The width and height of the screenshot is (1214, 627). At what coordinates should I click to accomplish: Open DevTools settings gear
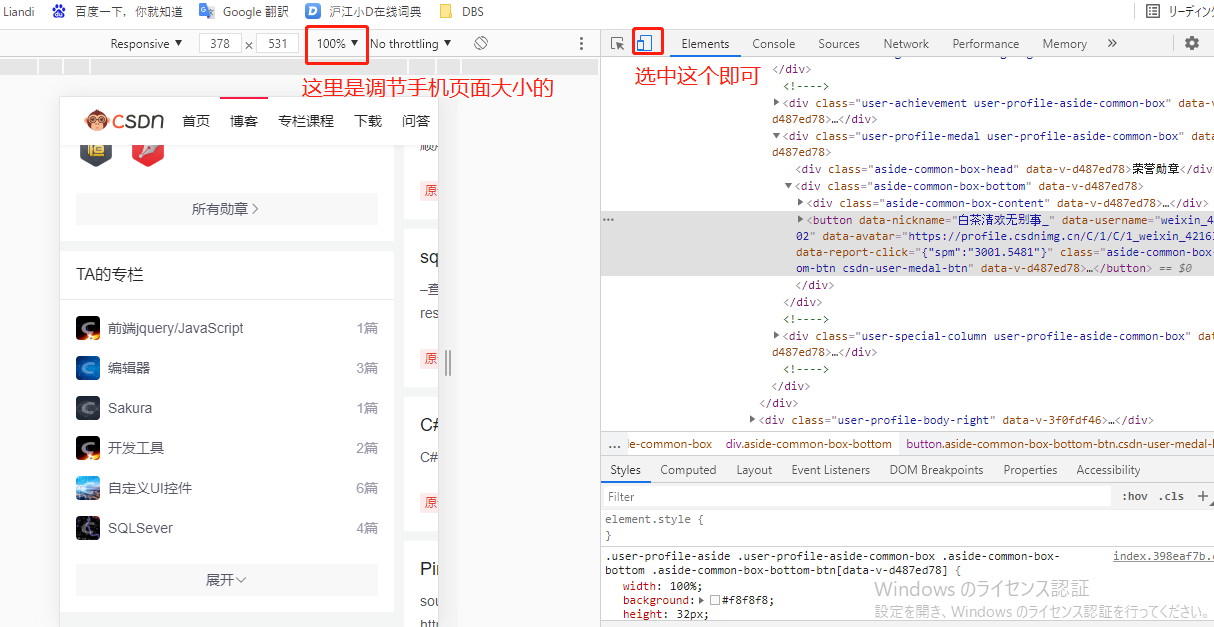1193,44
